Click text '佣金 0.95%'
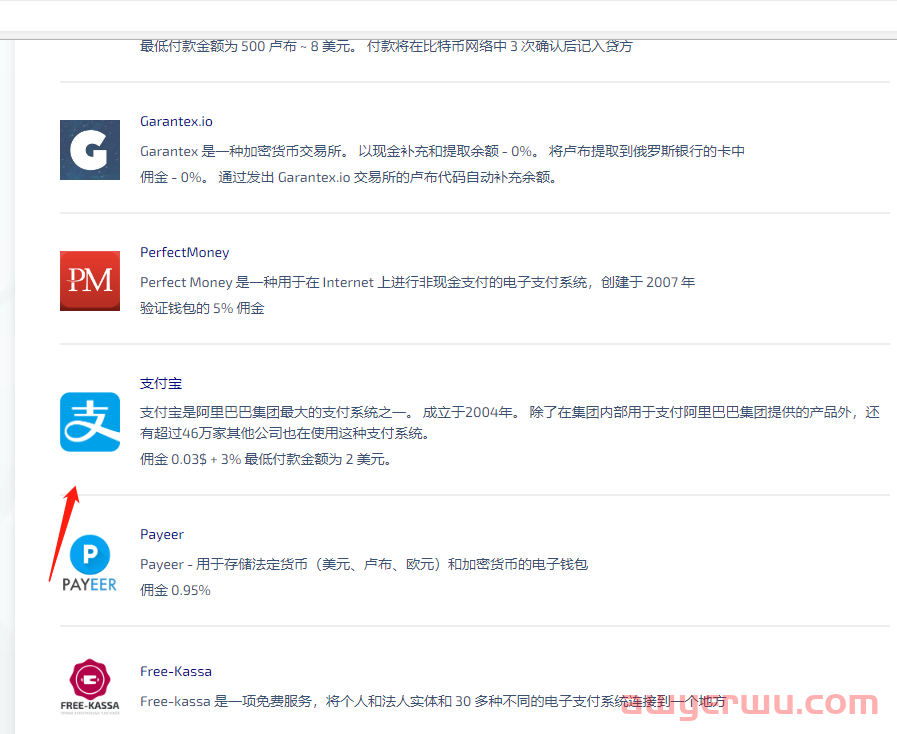897x734 pixels. click(x=175, y=590)
